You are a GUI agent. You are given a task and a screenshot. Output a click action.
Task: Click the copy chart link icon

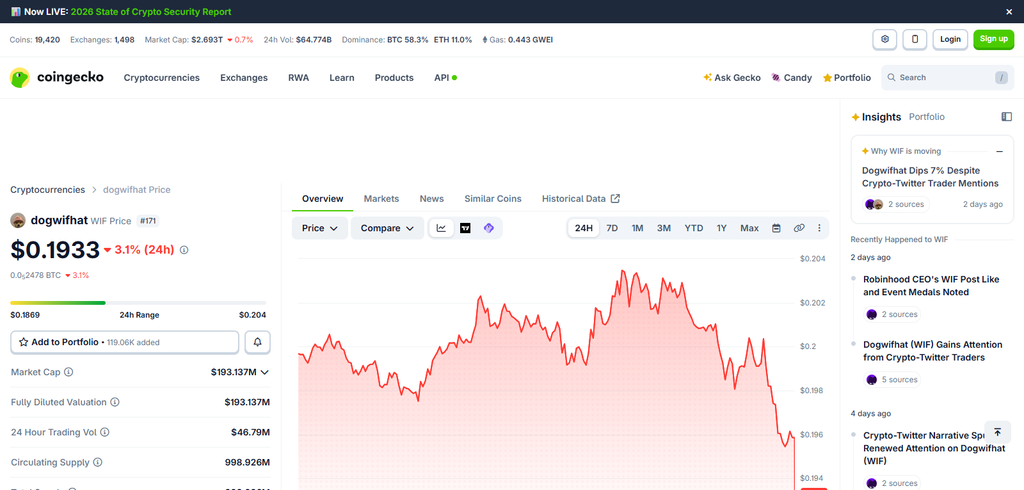coord(799,228)
